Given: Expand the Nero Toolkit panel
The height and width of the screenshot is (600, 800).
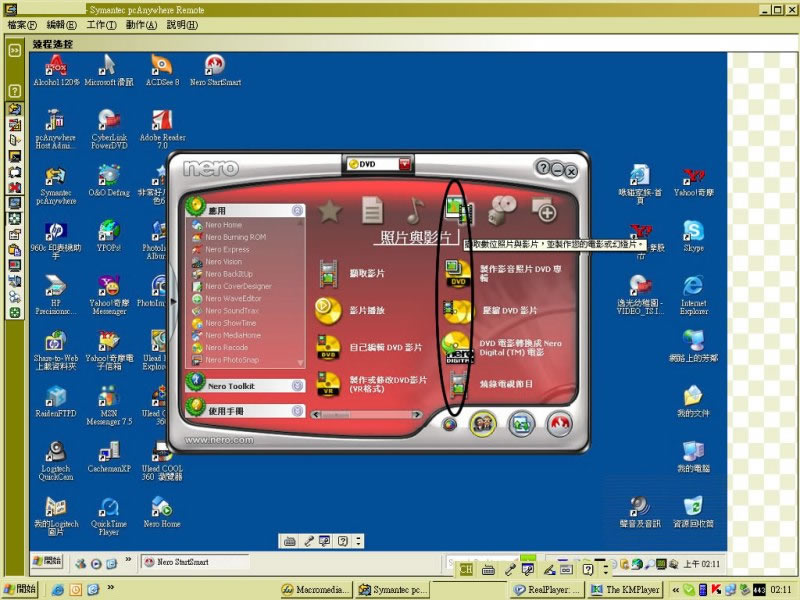Looking at the screenshot, I should coord(297,386).
